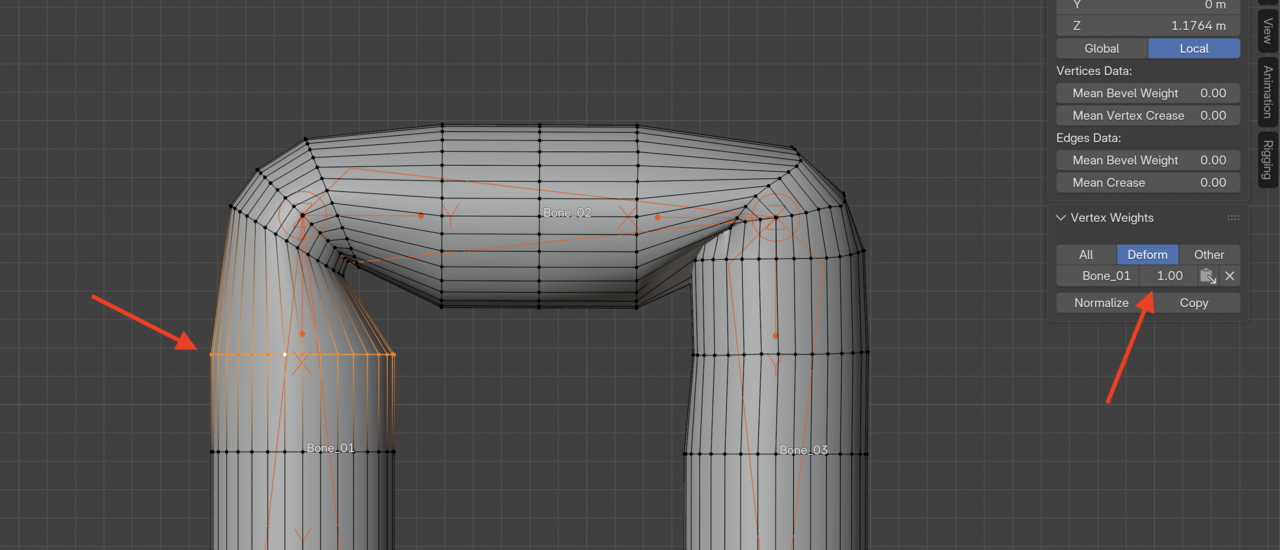
Task: Switch transform orientation to Global
Action: point(1101,48)
